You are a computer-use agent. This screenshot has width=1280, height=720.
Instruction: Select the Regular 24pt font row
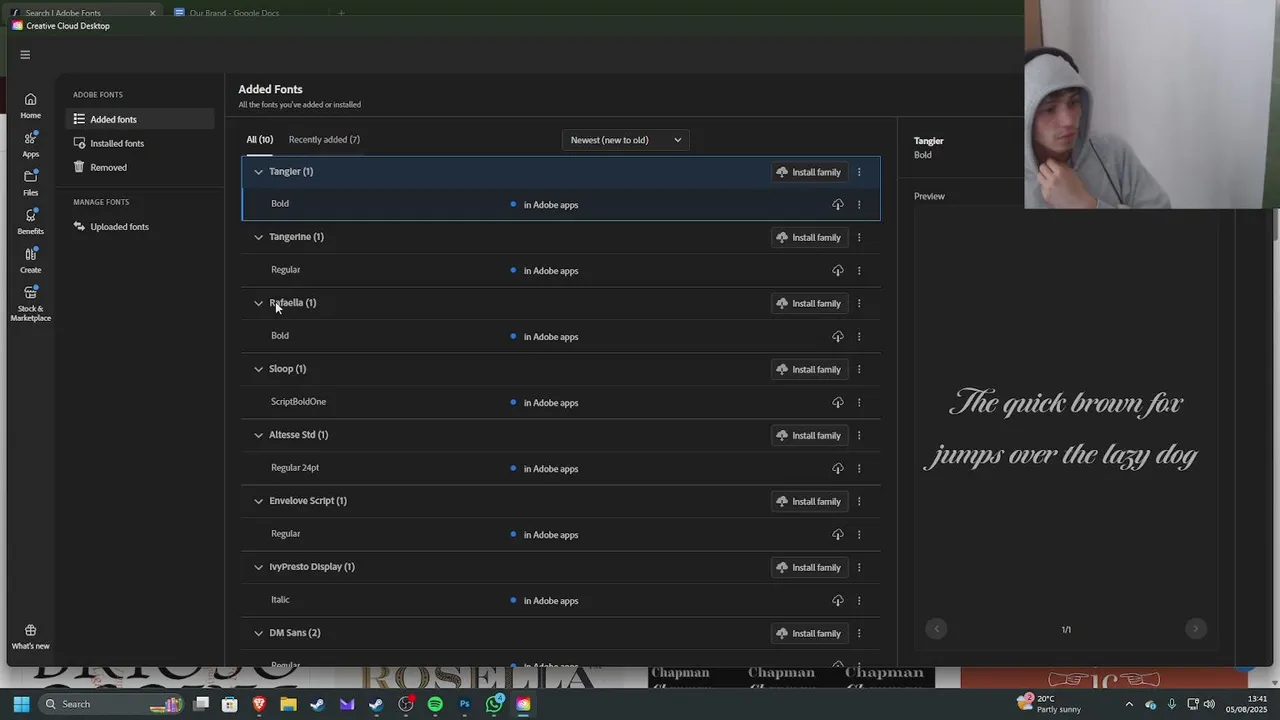tap(561, 468)
